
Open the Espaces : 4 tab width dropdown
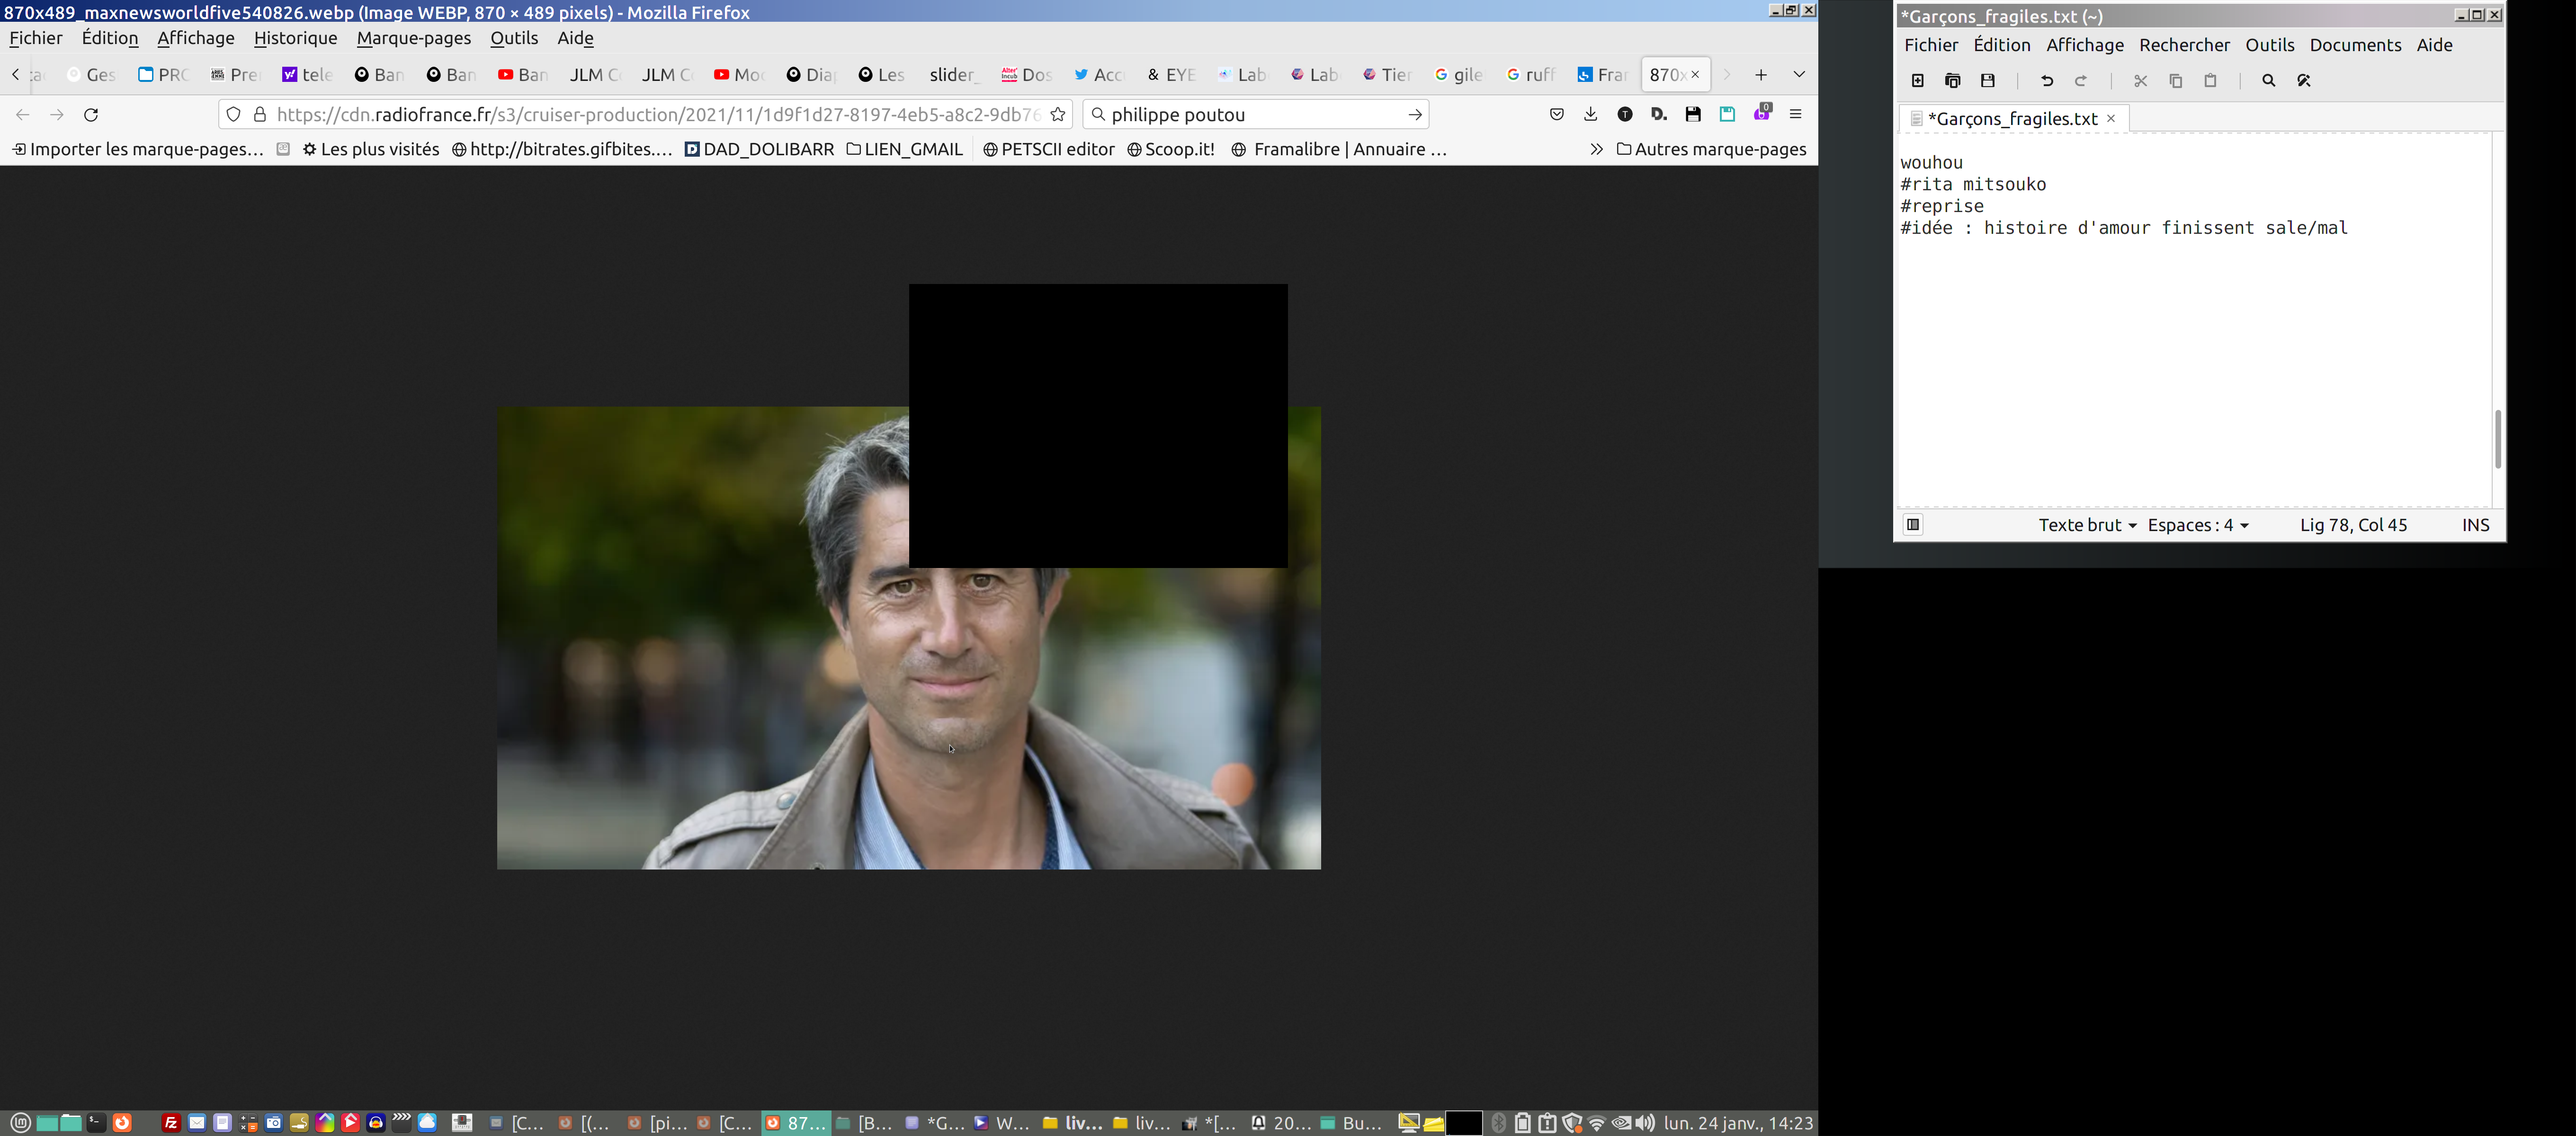[x=2198, y=525]
